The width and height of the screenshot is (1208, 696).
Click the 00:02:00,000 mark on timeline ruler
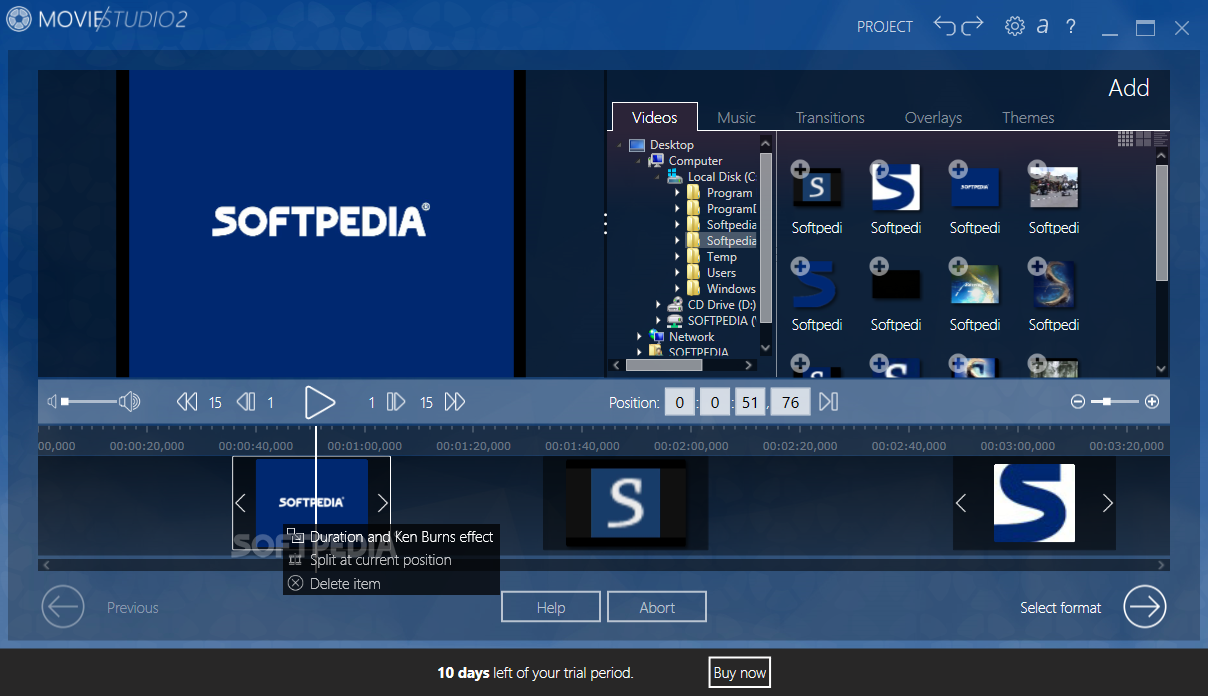click(x=691, y=446)
